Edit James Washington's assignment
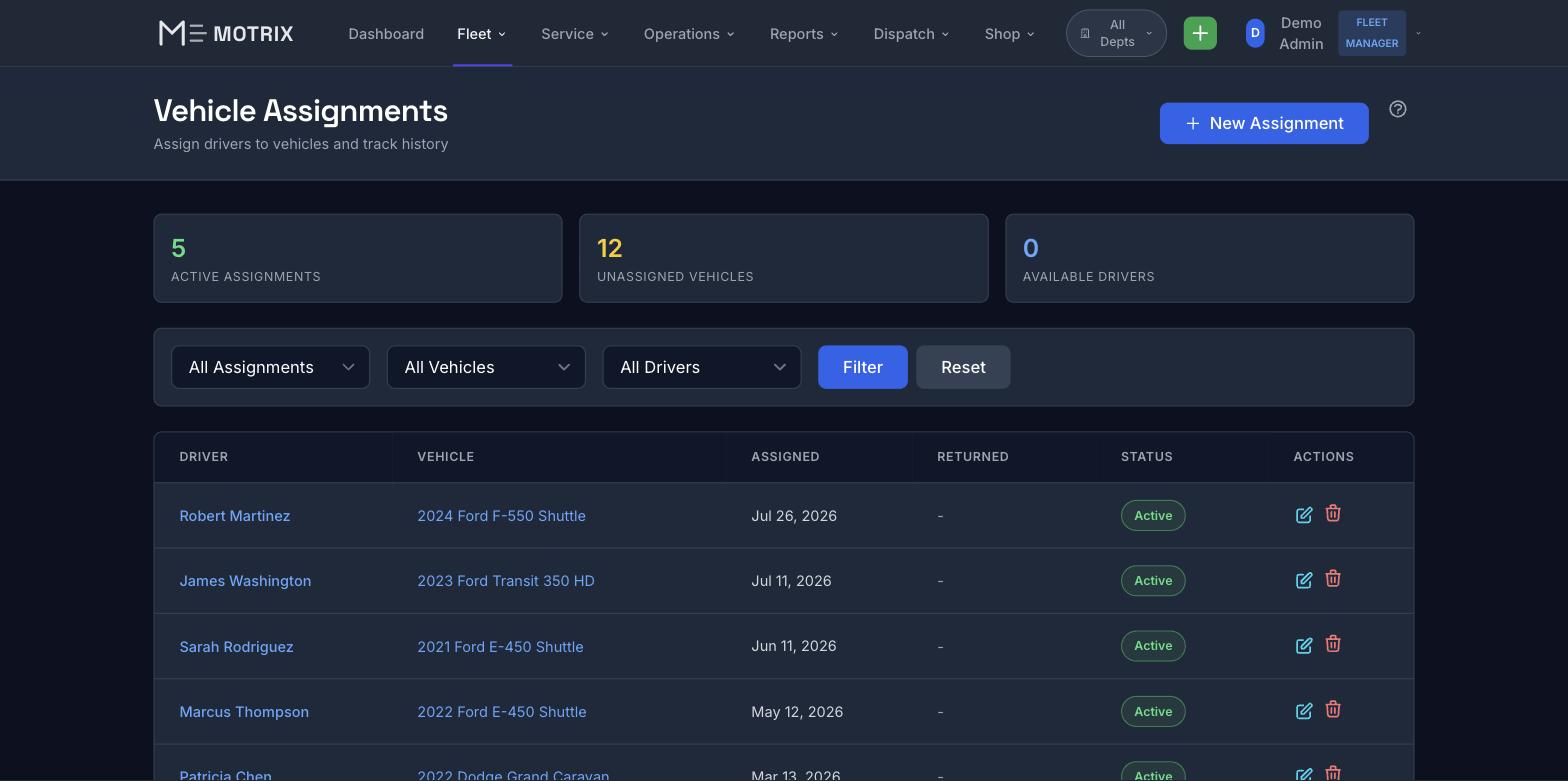The width and height of the screenshot is (1568, 781). [1304, 580]
